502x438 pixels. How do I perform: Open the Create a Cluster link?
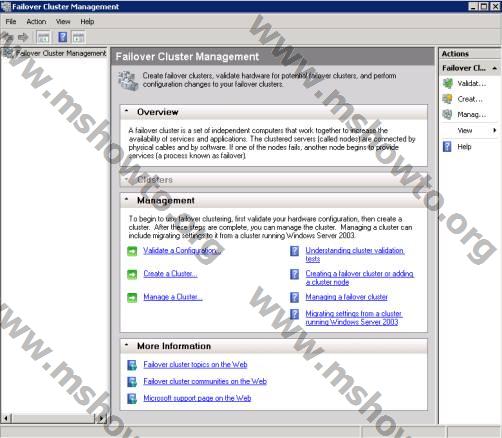(x=170, y=274)
